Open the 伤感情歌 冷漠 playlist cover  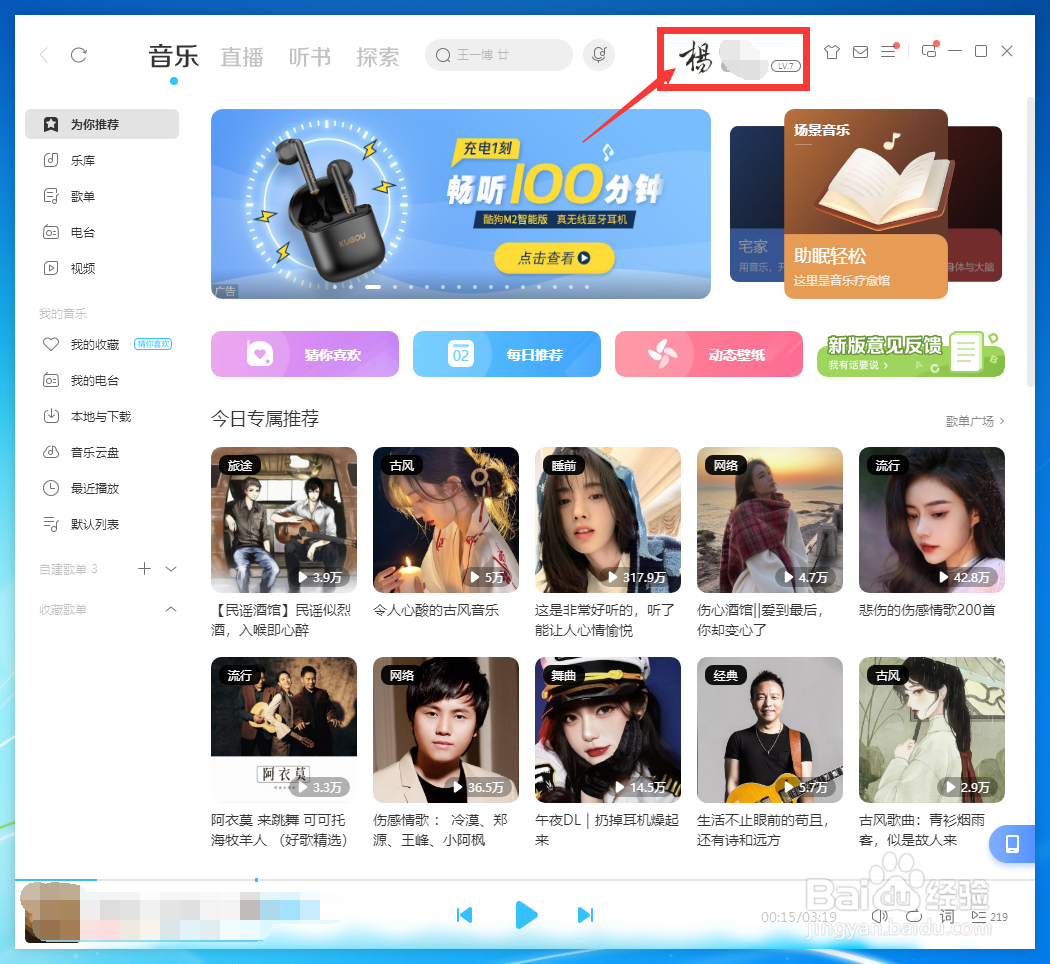point(446,730)
